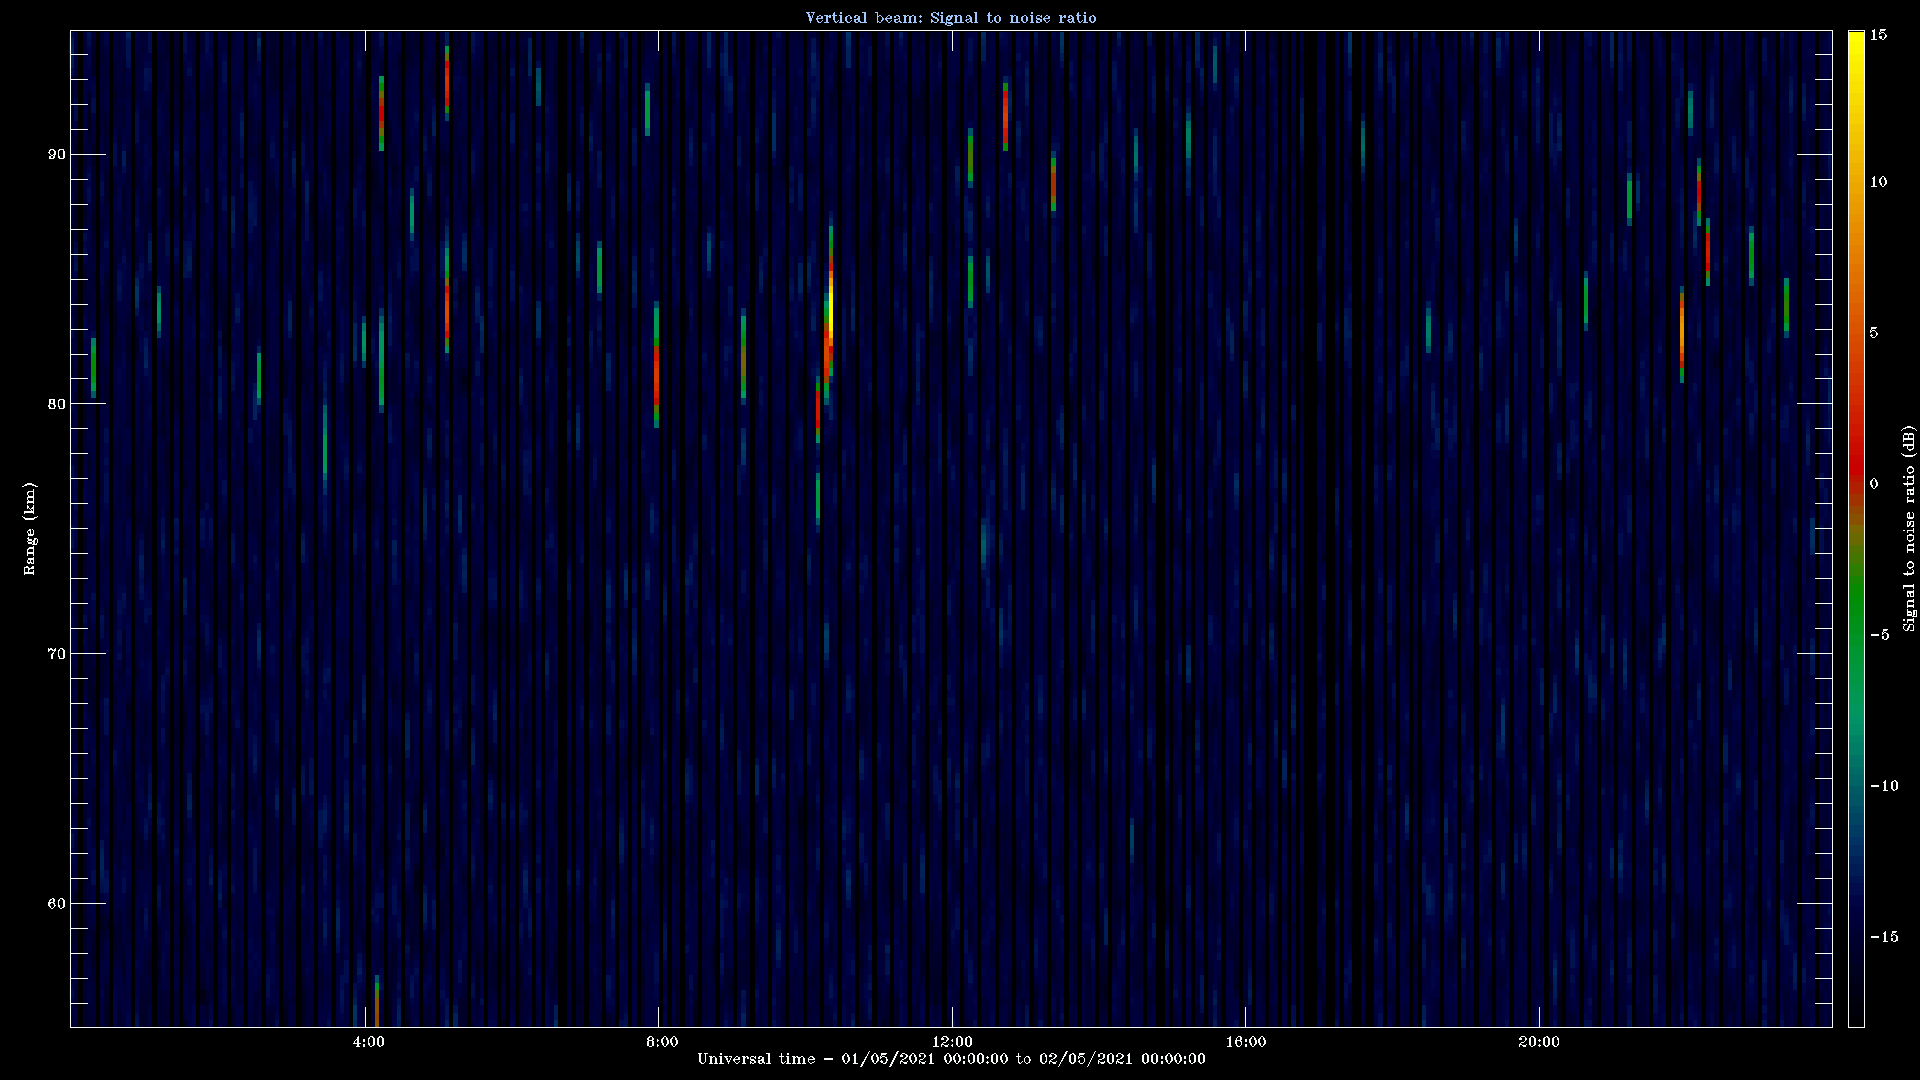The image size is (1920, 1080).
Task: Click the 80 km range tick label
Action: click(x=56, y=404)
